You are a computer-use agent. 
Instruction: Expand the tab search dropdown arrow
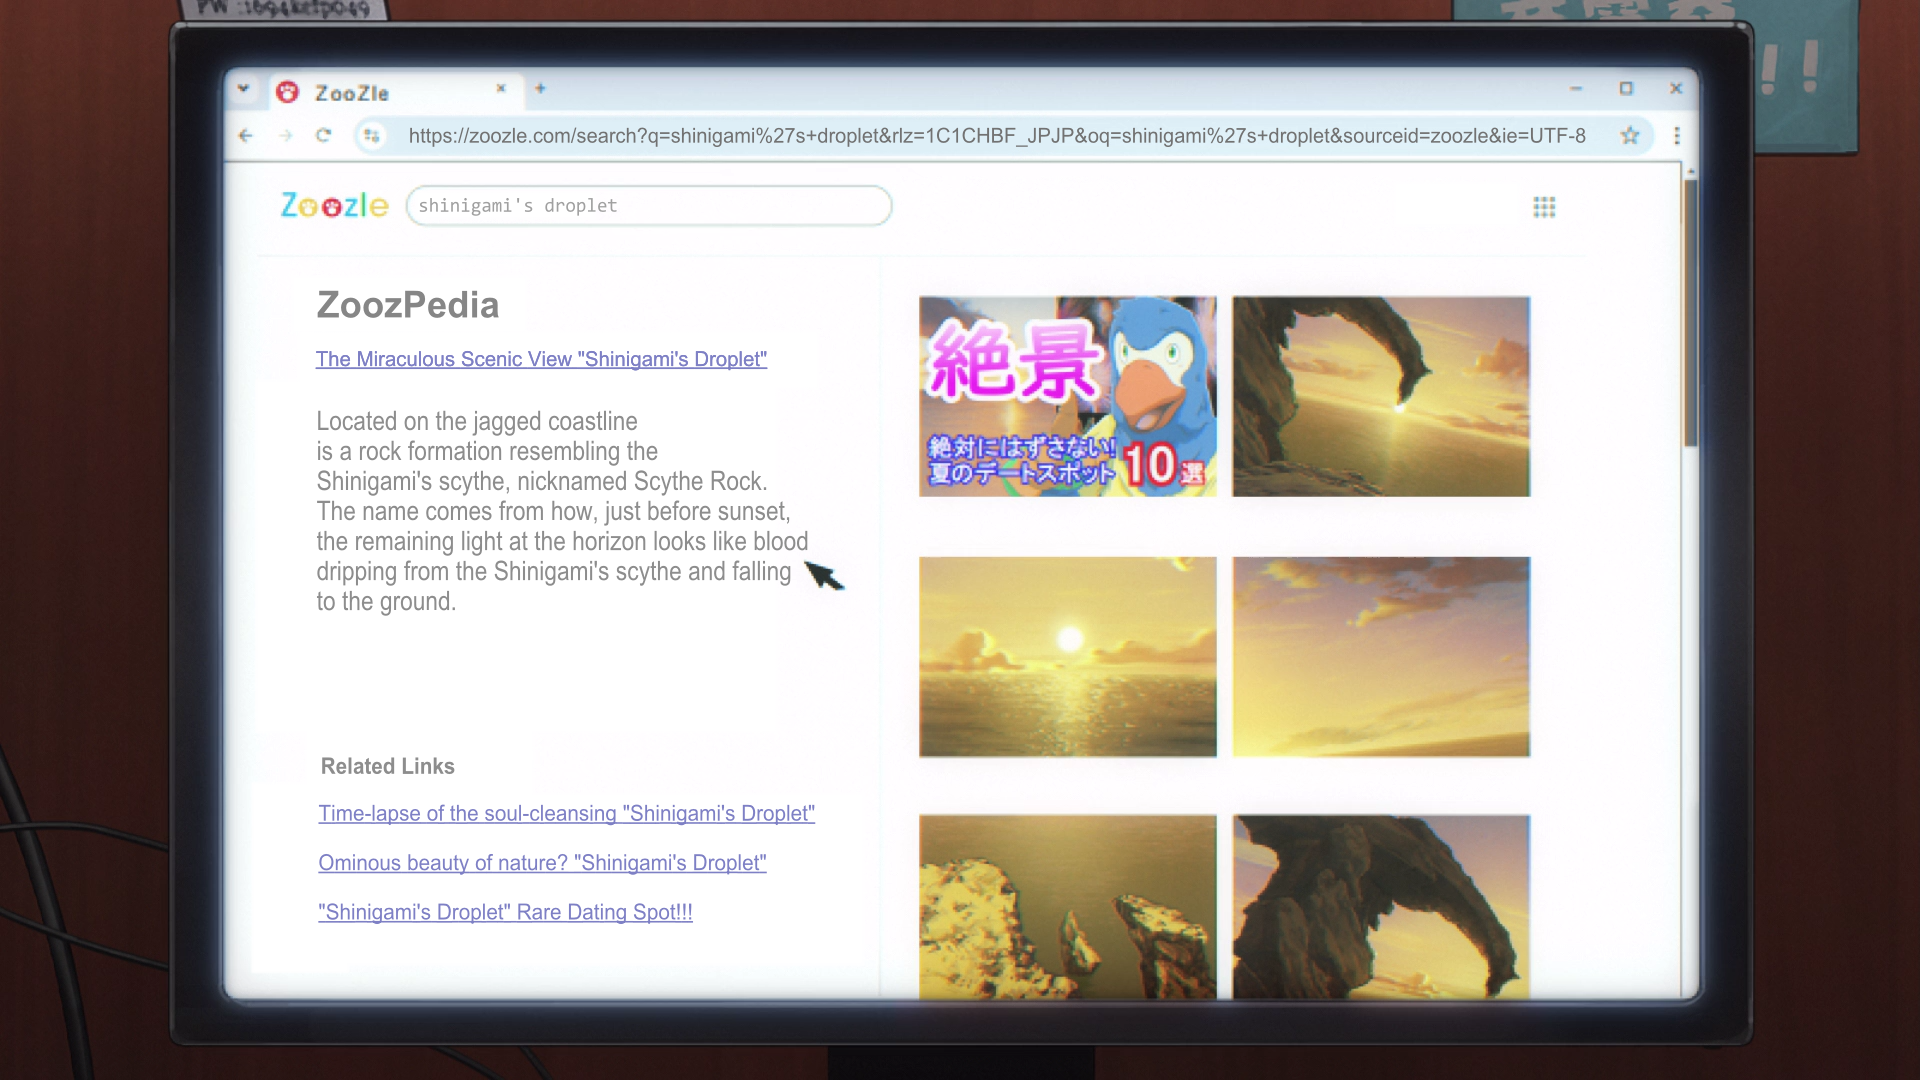tap(243, 90)
